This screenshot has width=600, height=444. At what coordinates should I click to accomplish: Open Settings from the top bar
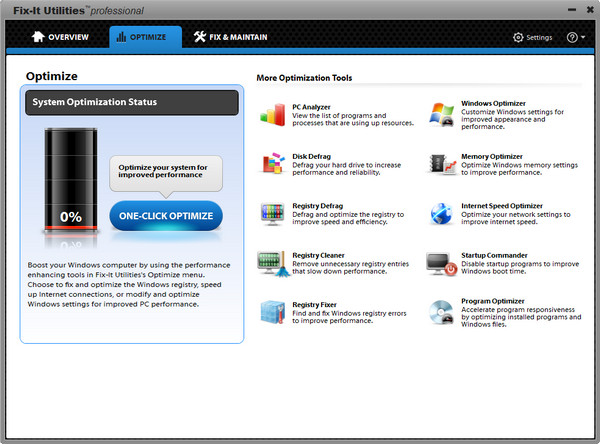[532, 37]
